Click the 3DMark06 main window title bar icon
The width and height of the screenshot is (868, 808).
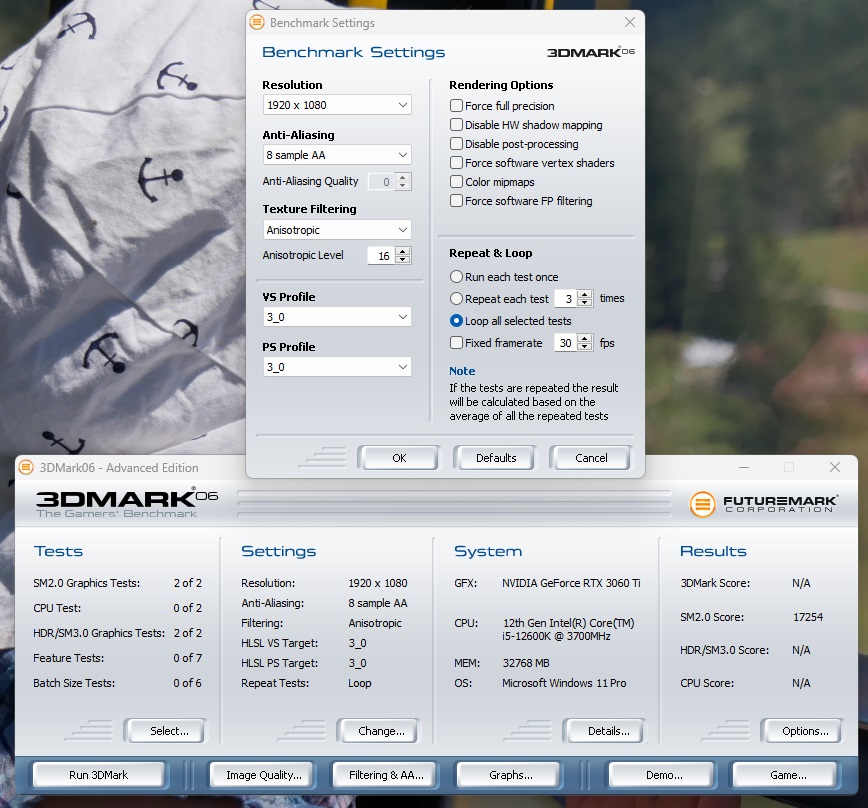click(x=25, y=468)
